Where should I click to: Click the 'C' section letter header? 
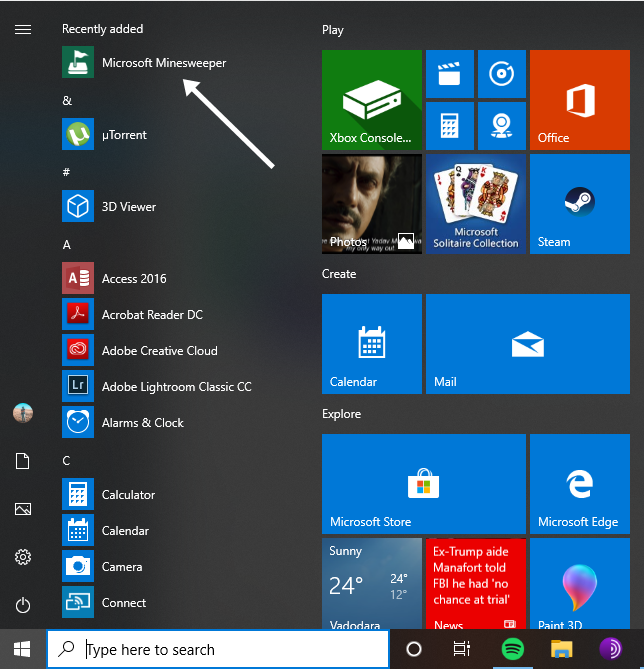66,461
